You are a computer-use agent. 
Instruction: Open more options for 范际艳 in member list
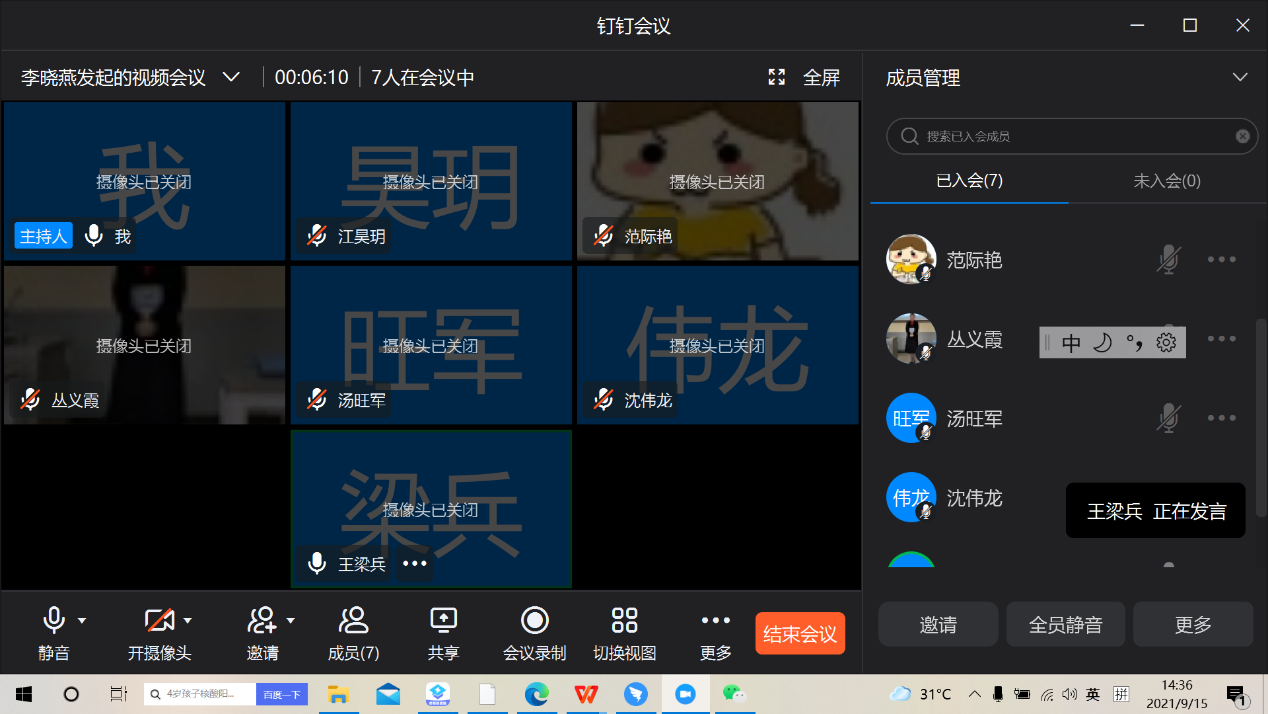point(1221,260)
